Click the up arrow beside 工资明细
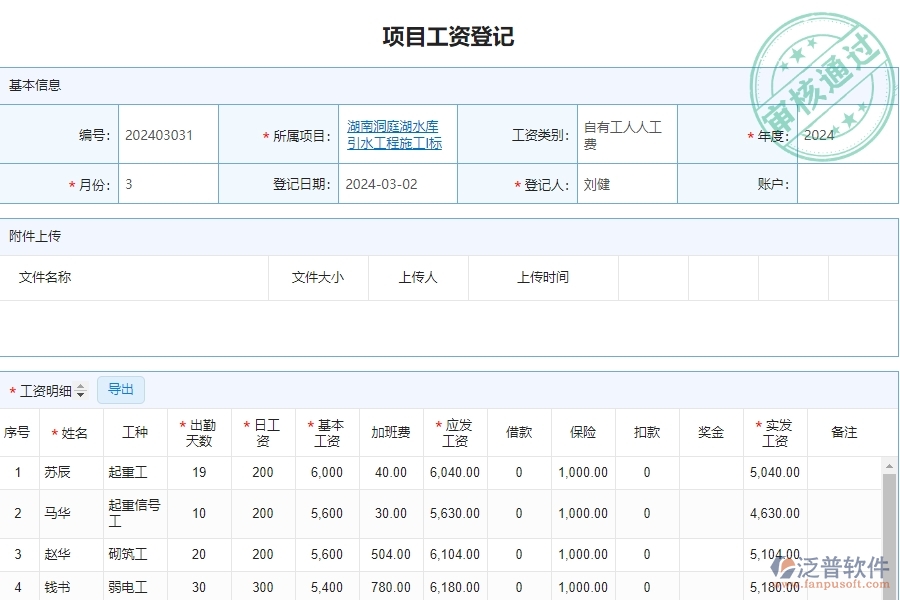The width and height of the screenshot is (900, 600). click(x=80, y=385)
